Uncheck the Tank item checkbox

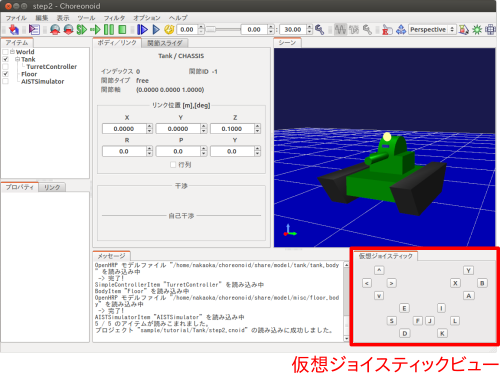(5, 59)
